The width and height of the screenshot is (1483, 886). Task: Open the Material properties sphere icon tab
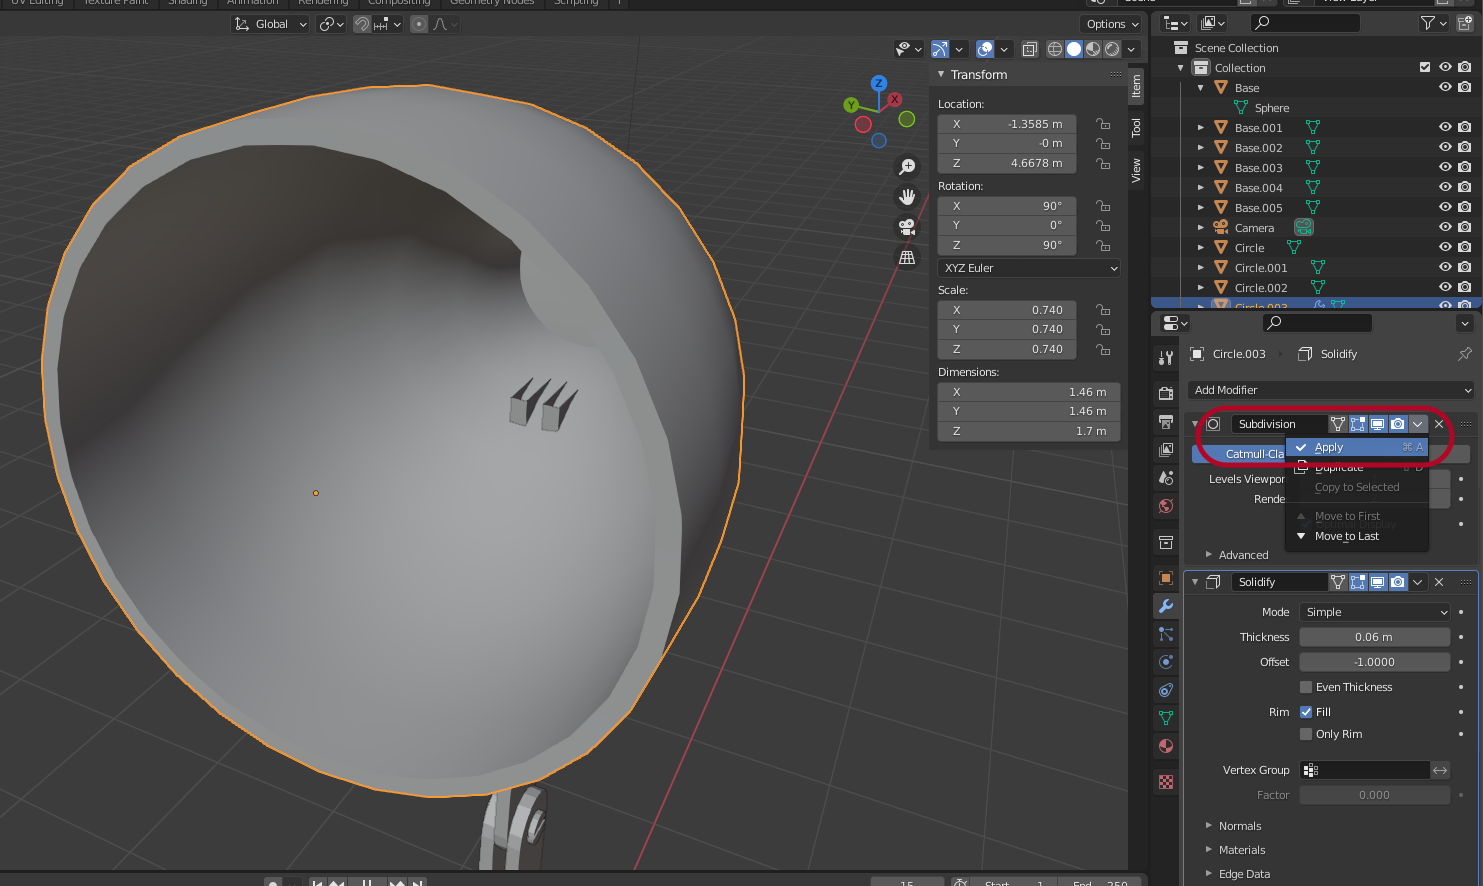(x=1166, y=746)
